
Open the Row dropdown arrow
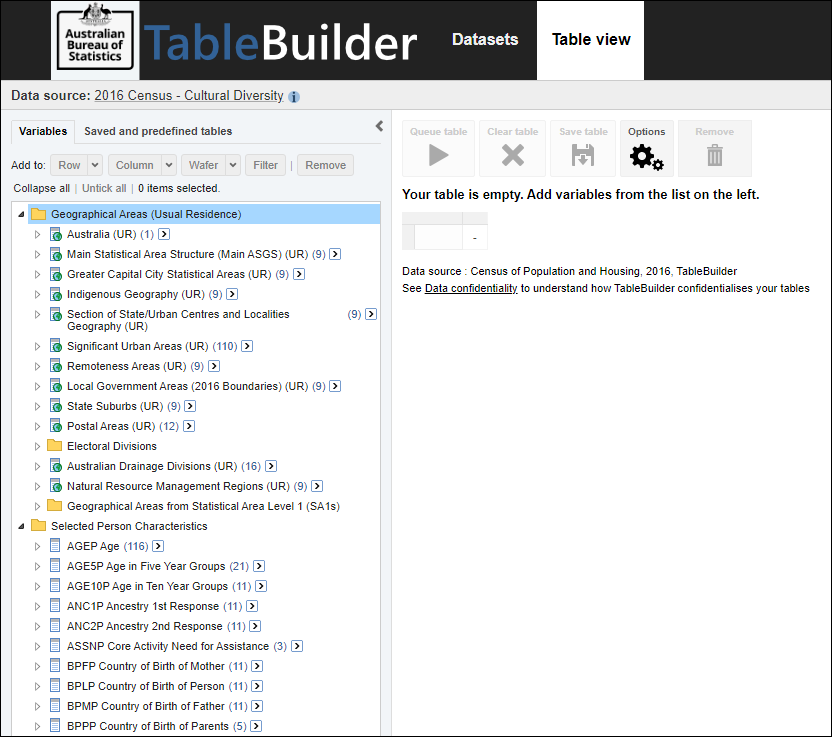click(95, 165)
